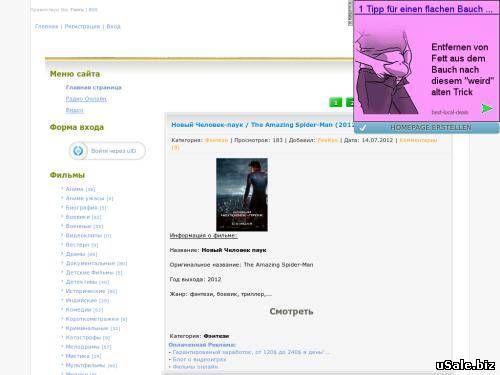Screen dimensions: 500x375
Task: Click ad headline Tipp für einen flachen Bauch
Action: point(426,9)
